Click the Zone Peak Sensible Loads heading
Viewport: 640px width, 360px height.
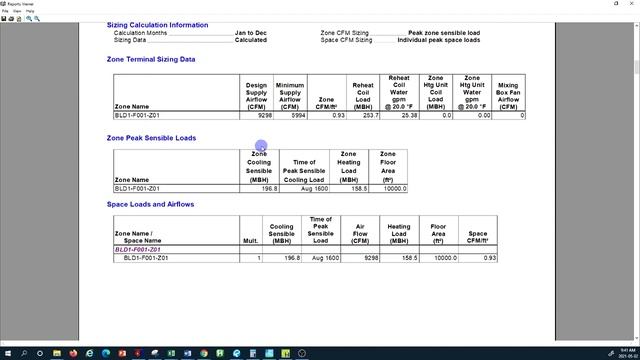(x=151, y=138)
